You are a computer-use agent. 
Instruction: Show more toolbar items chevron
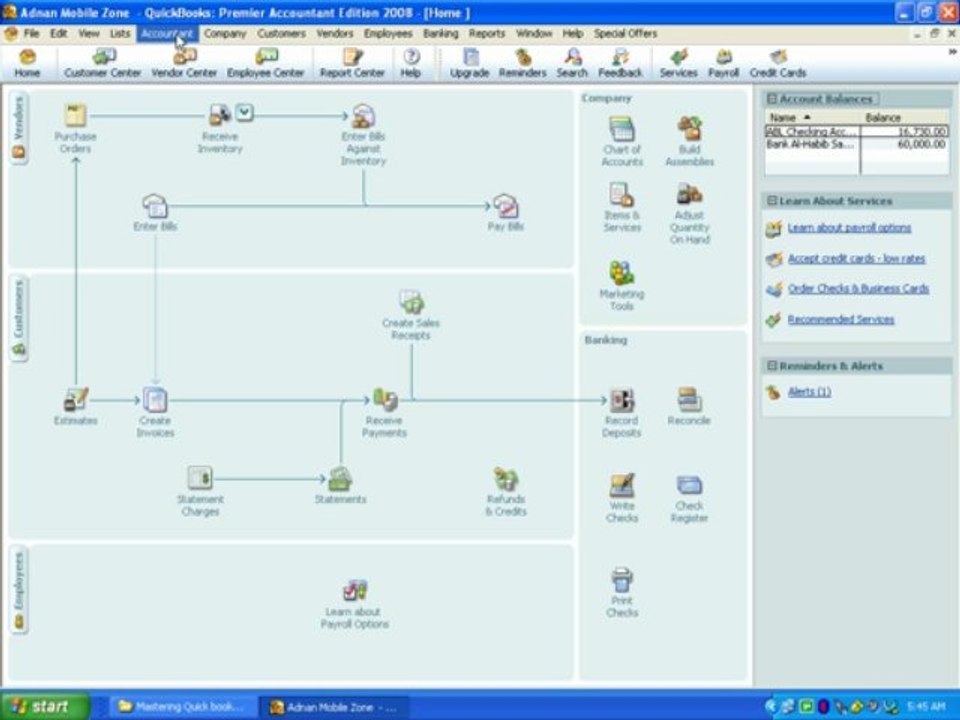click(953, 52)
